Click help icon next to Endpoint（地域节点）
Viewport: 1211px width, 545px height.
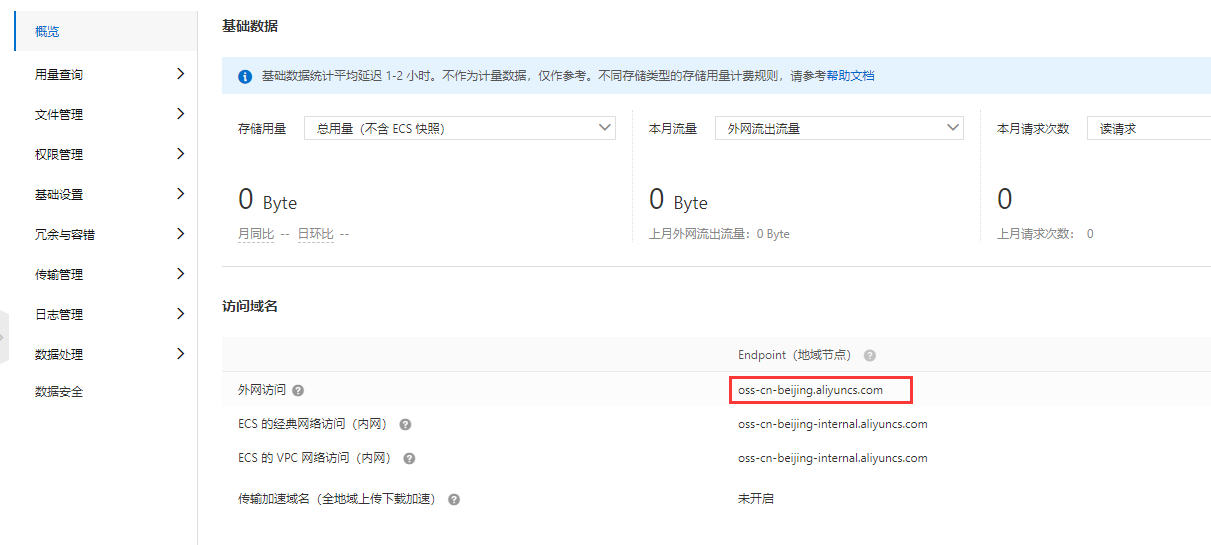(870, 355)
